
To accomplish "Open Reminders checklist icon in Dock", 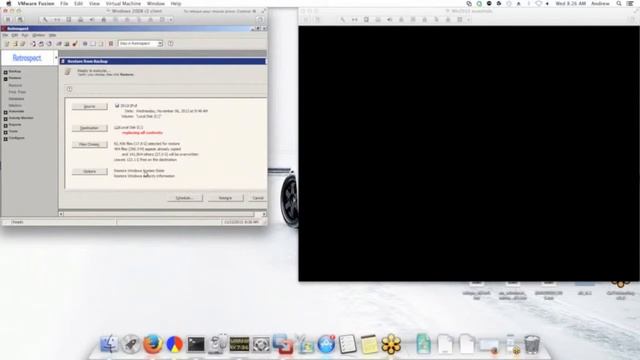I will (348, 344).
